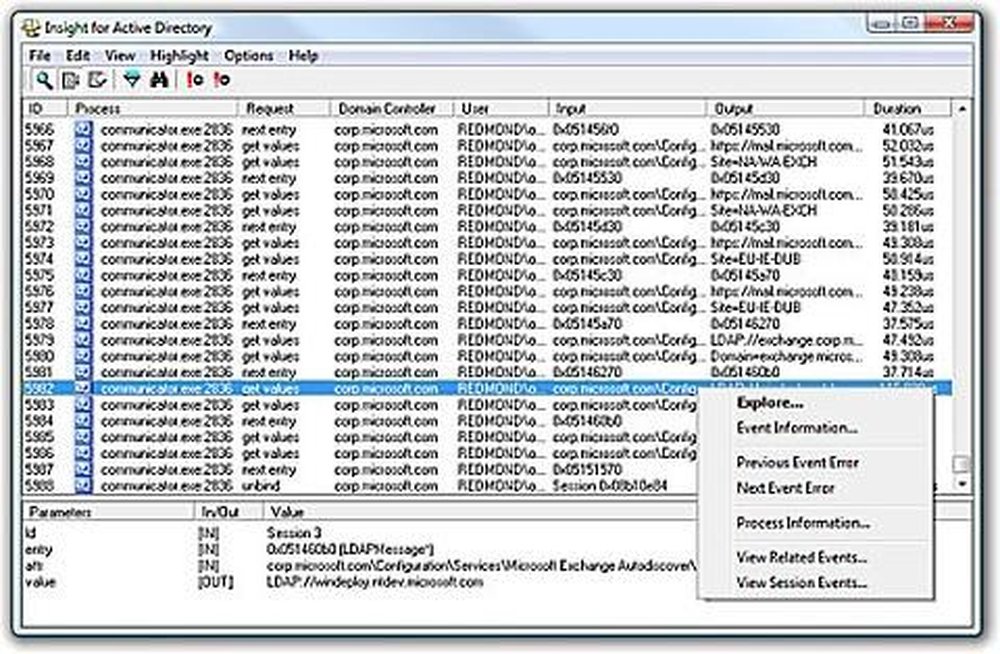The height and width of the screenshot is (654, 1000).
Task: Click 'Session 0x08b10e84' input in row 5988
Action: tap(610, 486)
